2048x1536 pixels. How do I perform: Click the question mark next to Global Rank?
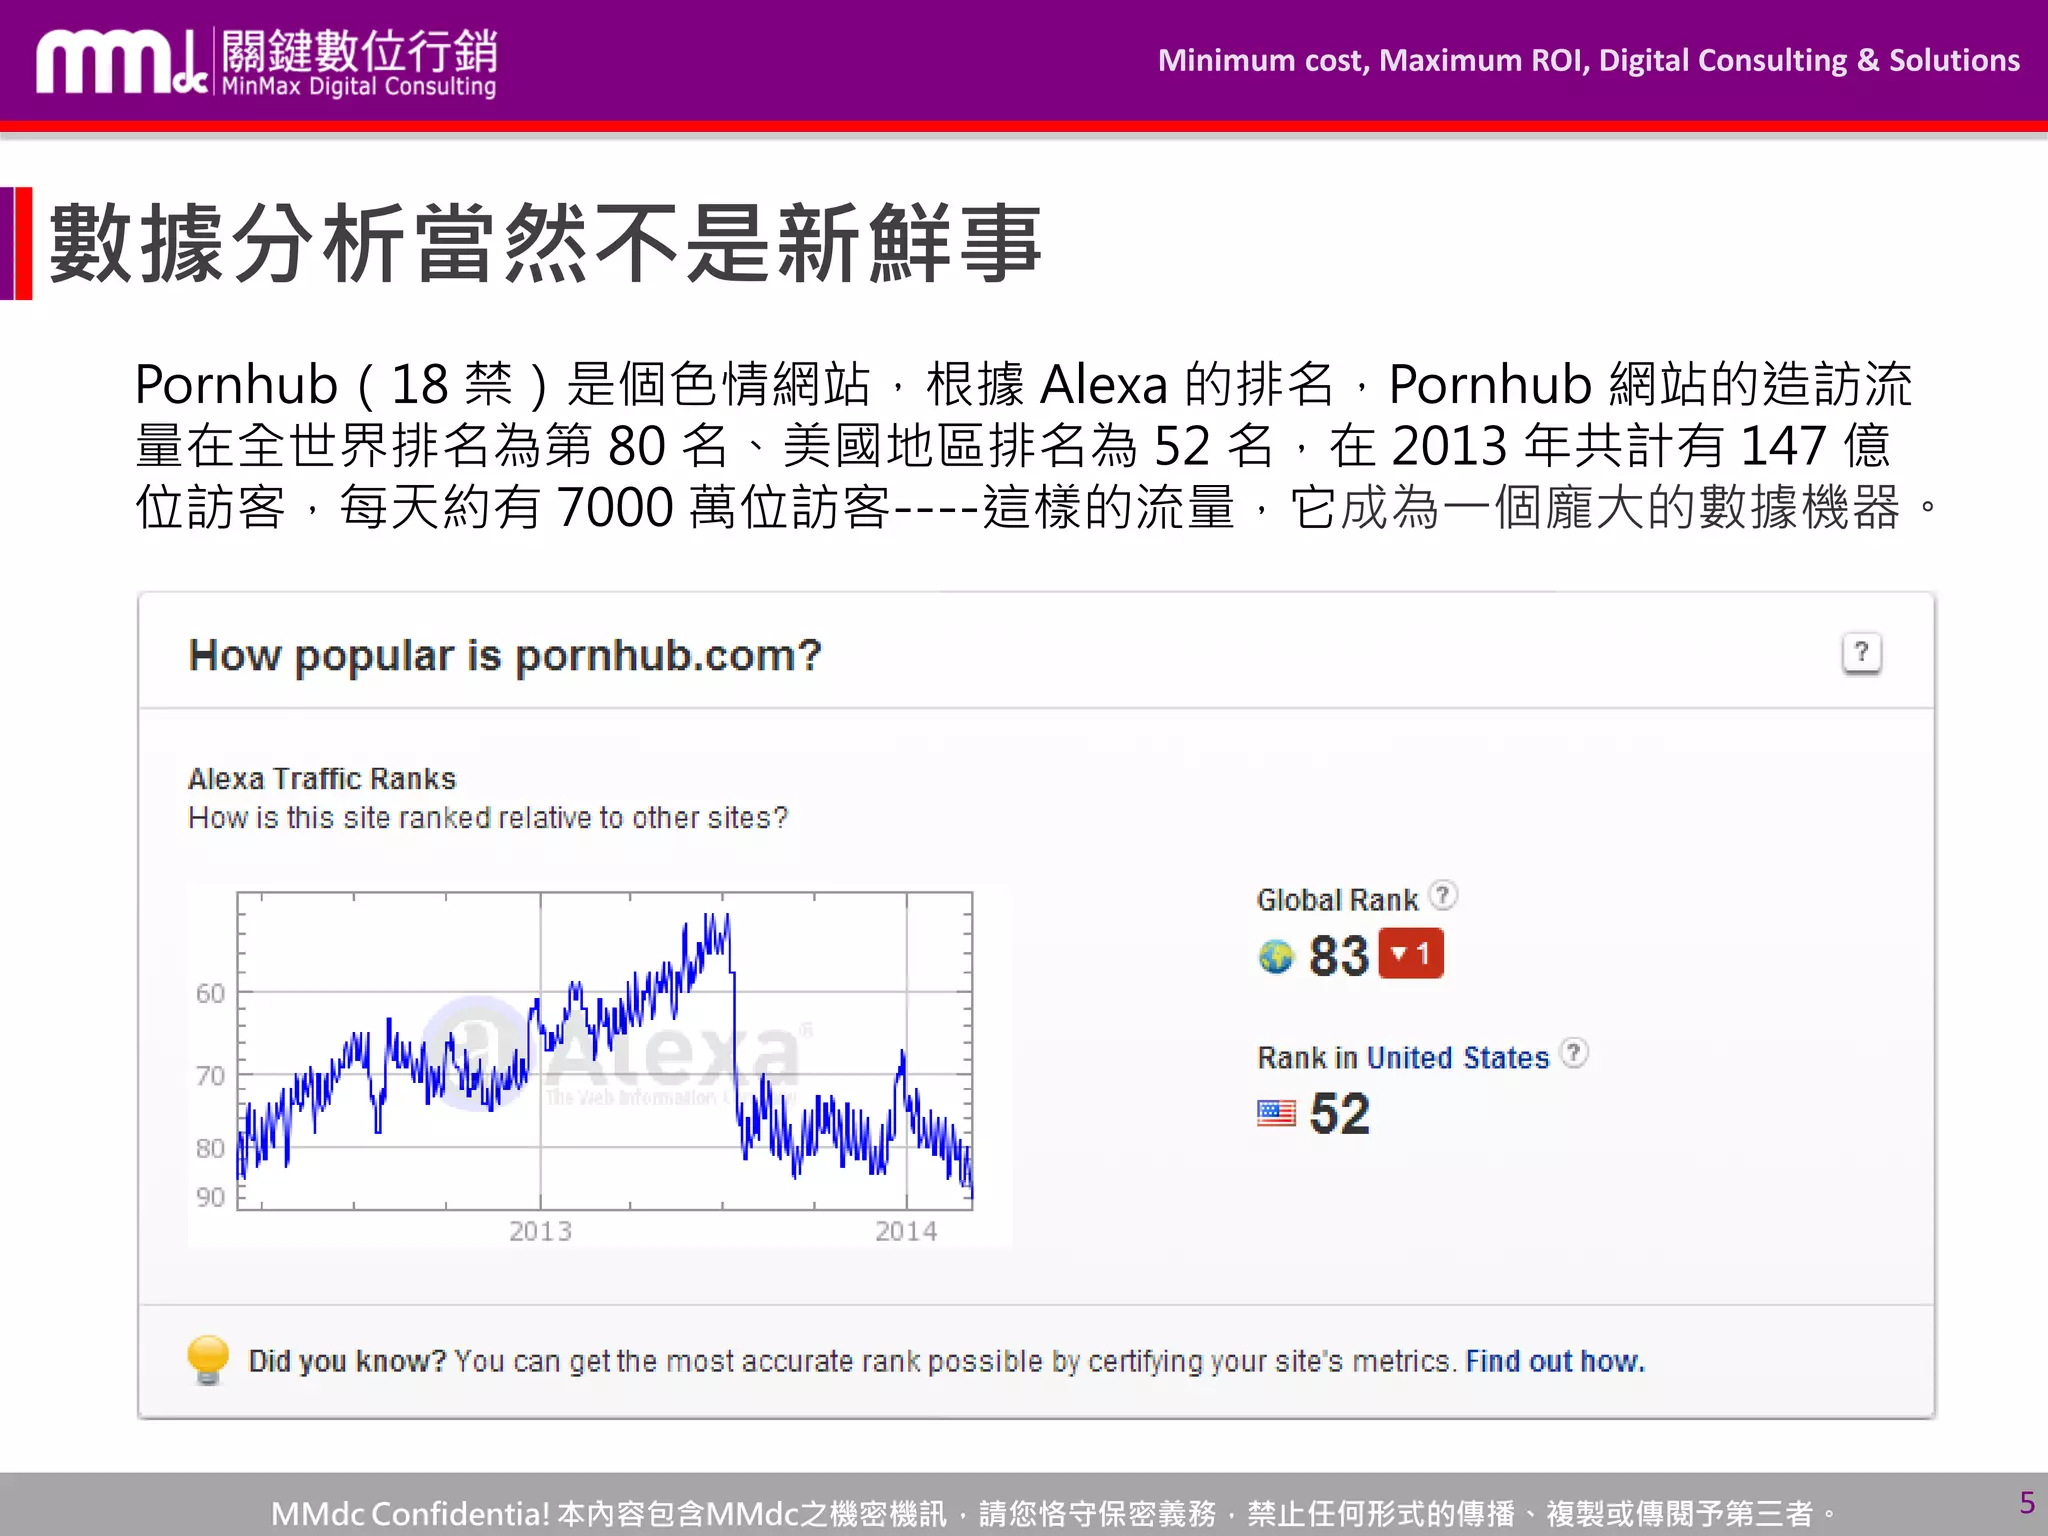(x=1442, y=894)
